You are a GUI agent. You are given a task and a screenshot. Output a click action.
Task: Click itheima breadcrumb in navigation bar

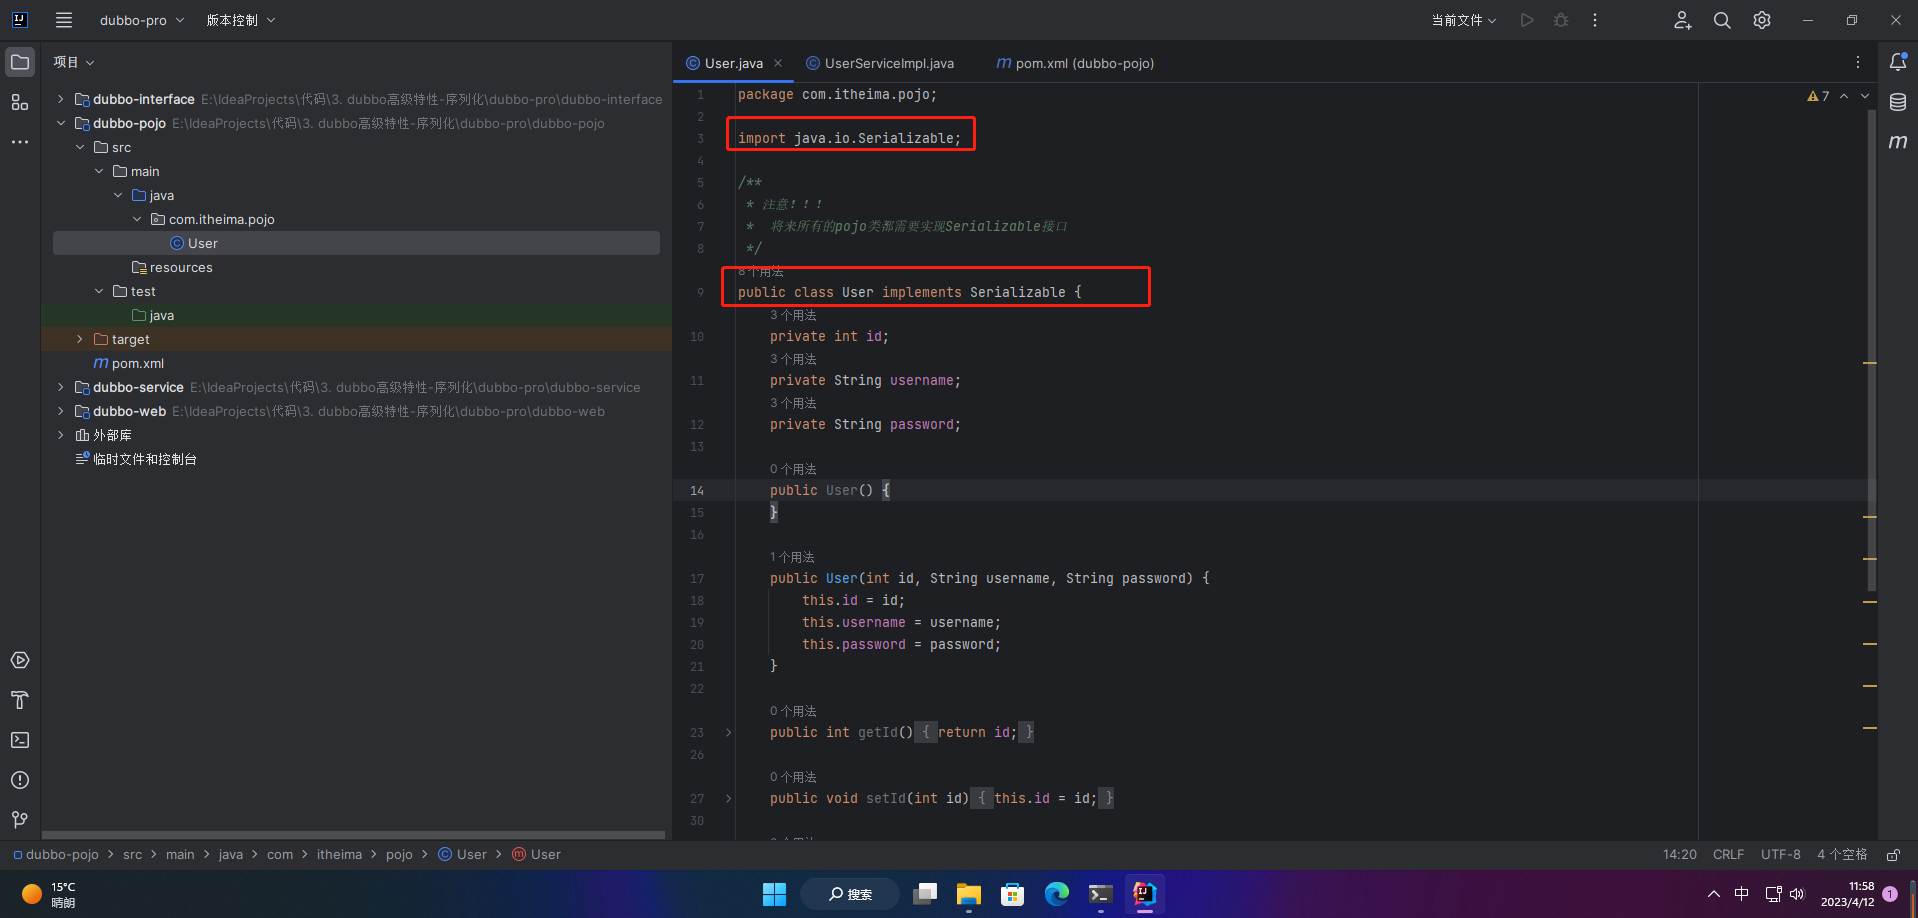tap(339, 855)
